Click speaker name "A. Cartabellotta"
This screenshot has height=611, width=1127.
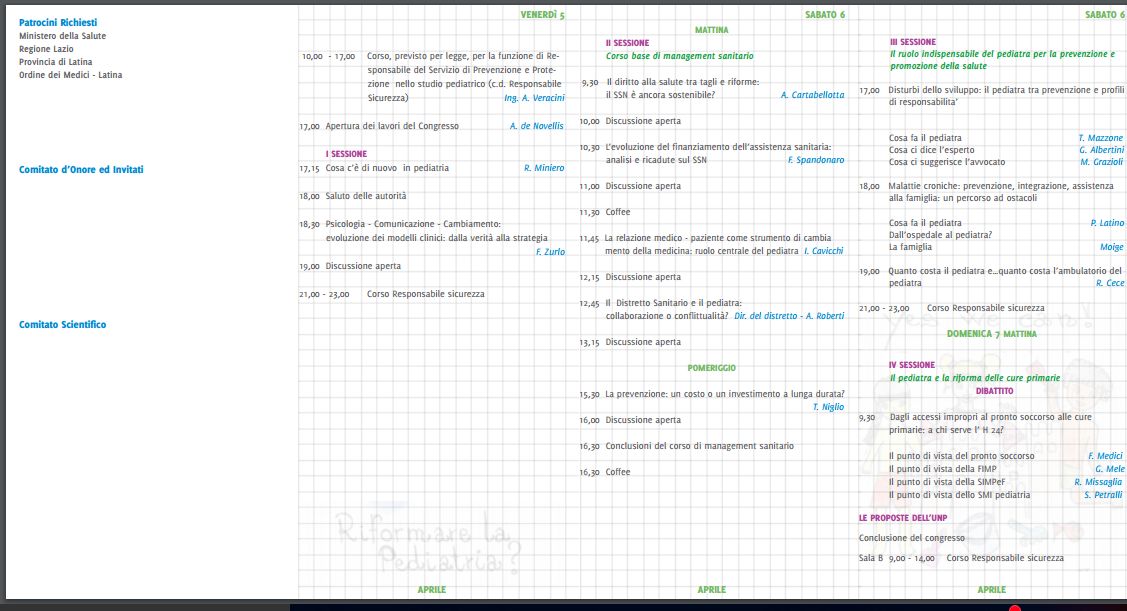point(812,95)
